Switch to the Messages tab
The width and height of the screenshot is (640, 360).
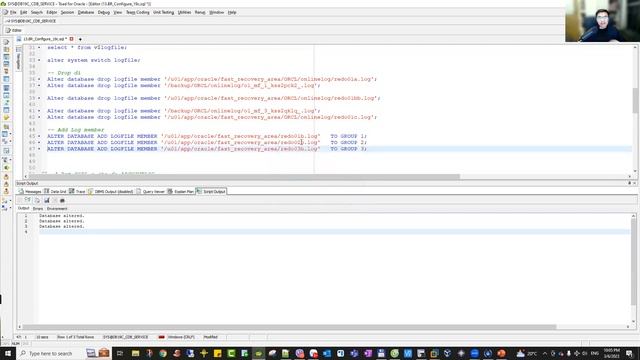pyautogui.click(x=30, y=191)
